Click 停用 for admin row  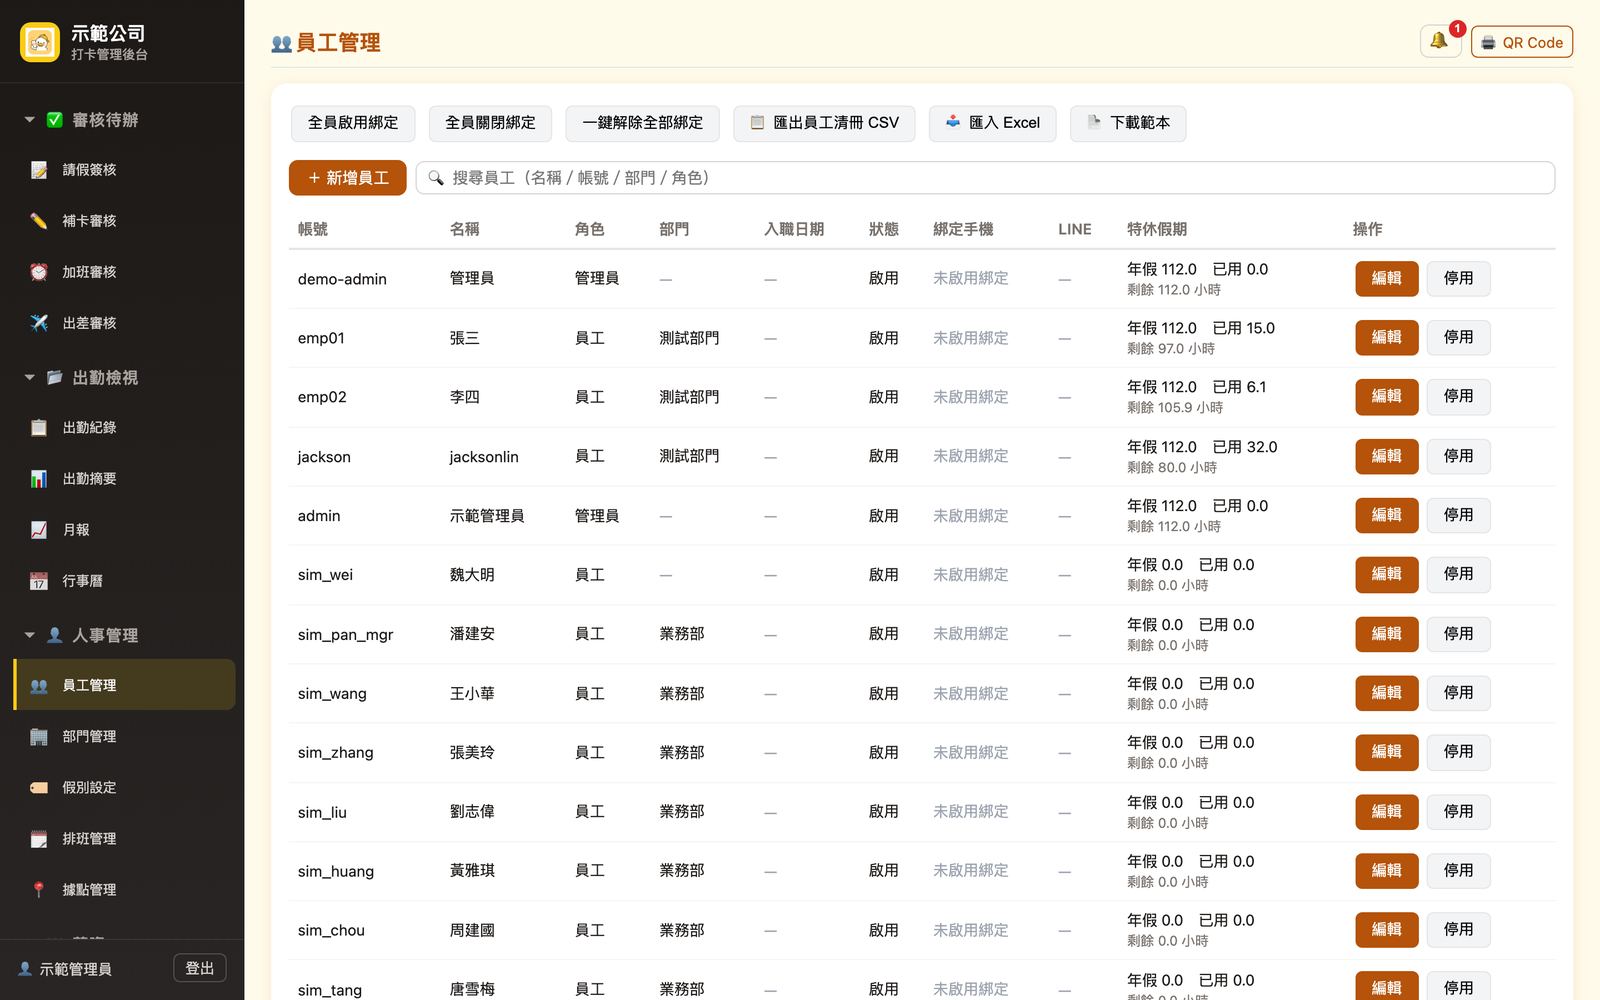(1459, 515)
